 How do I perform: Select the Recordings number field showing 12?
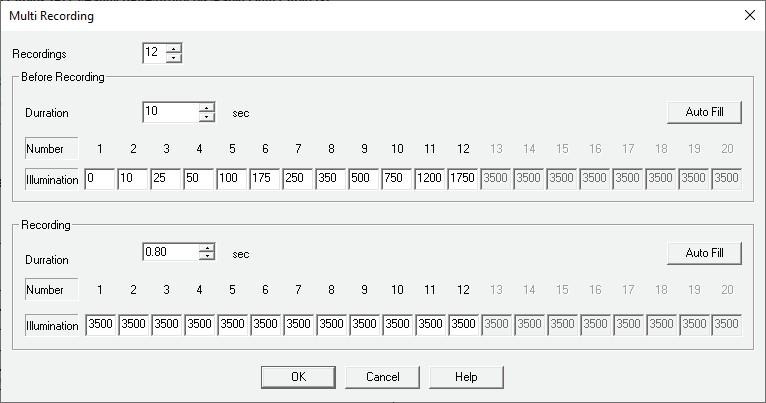coord(153,53)
